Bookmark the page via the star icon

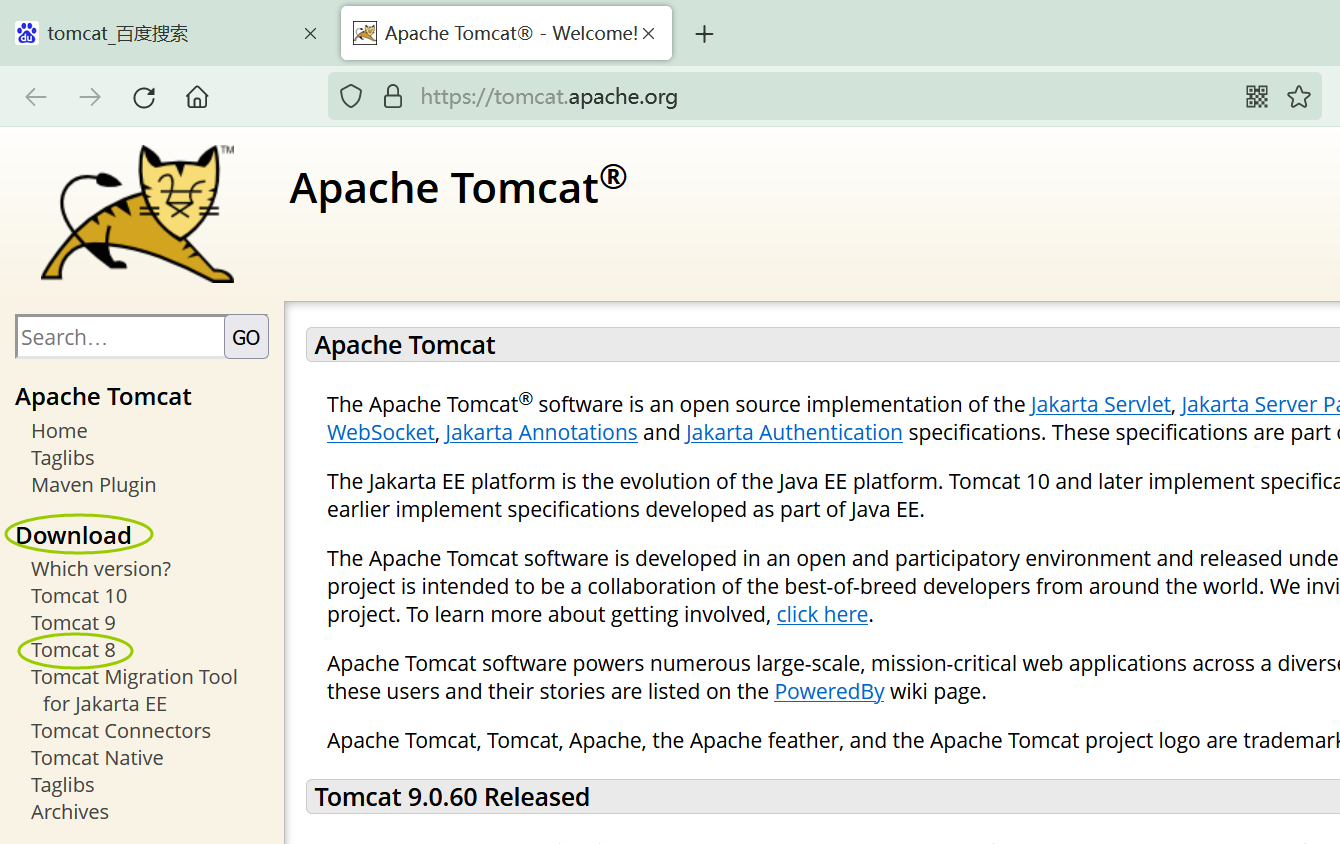pos(1299,96)
